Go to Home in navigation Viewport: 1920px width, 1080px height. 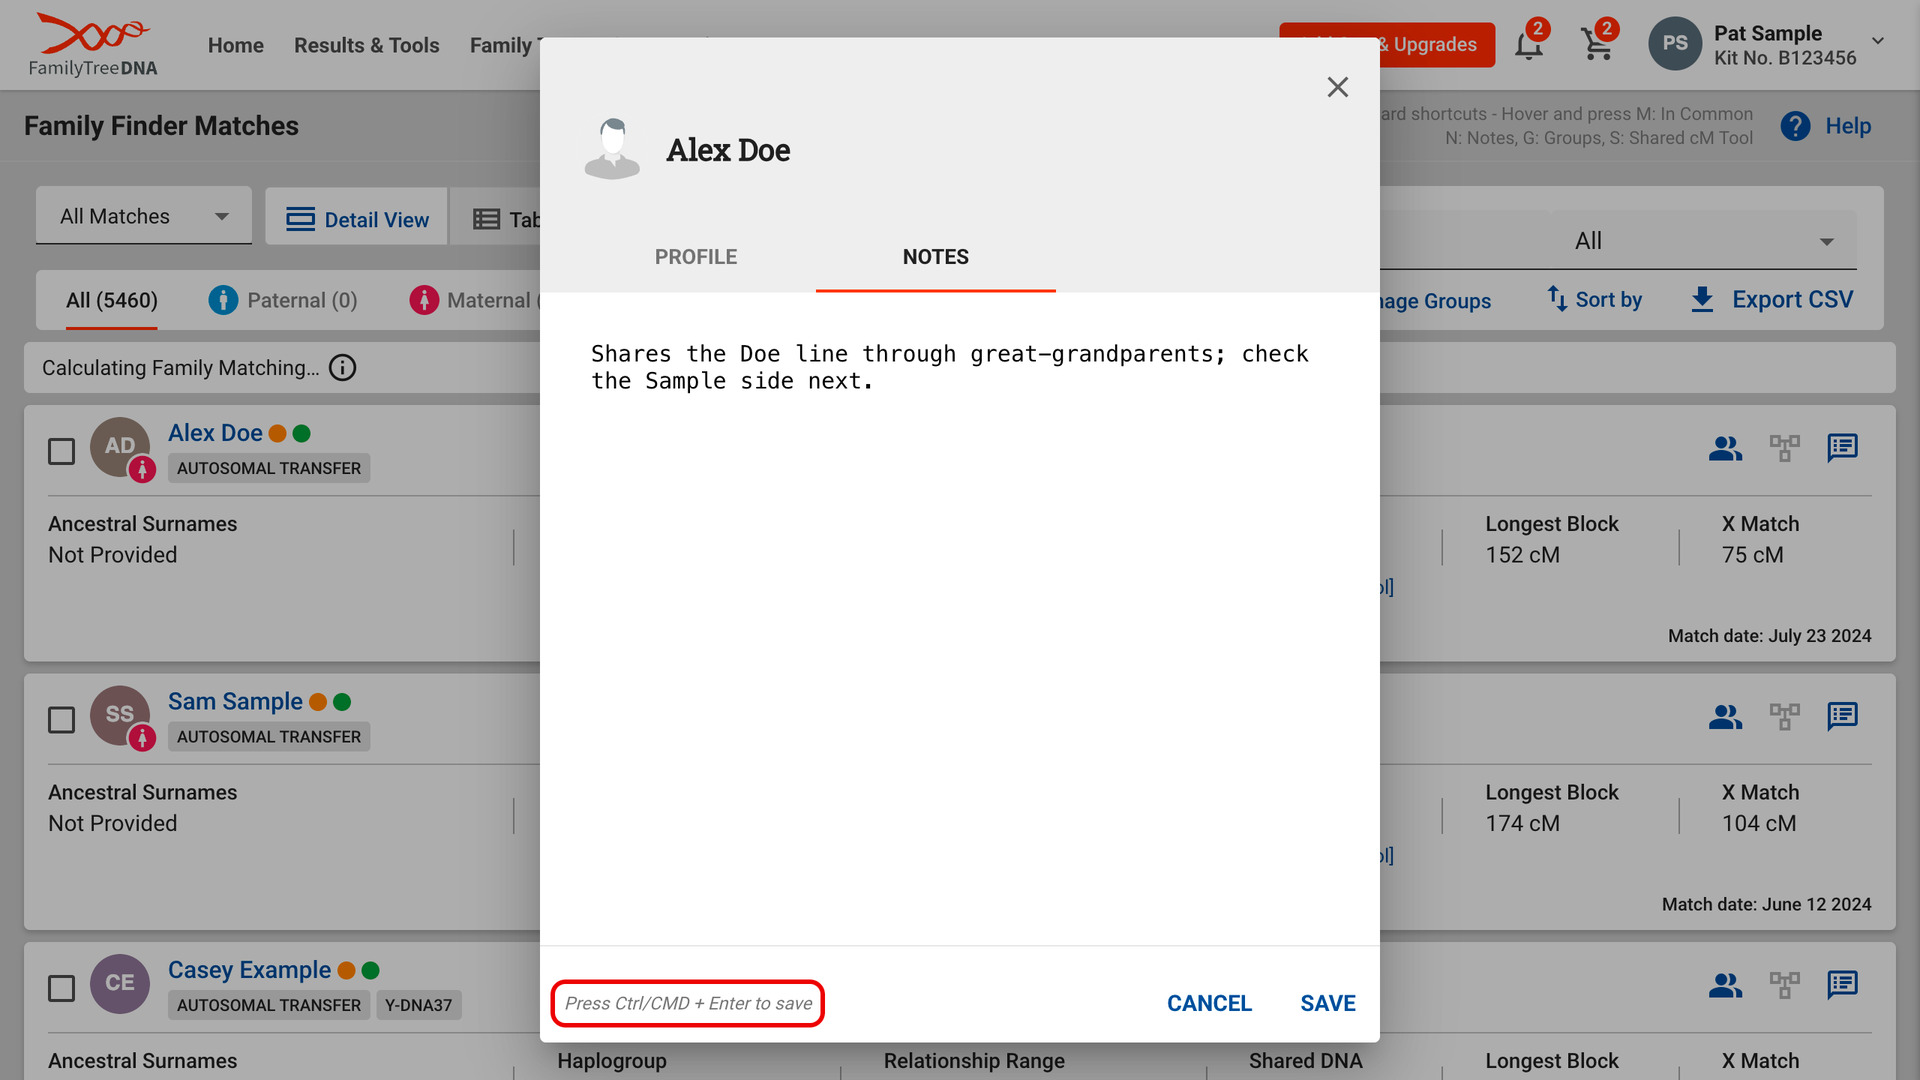[236, 45]
